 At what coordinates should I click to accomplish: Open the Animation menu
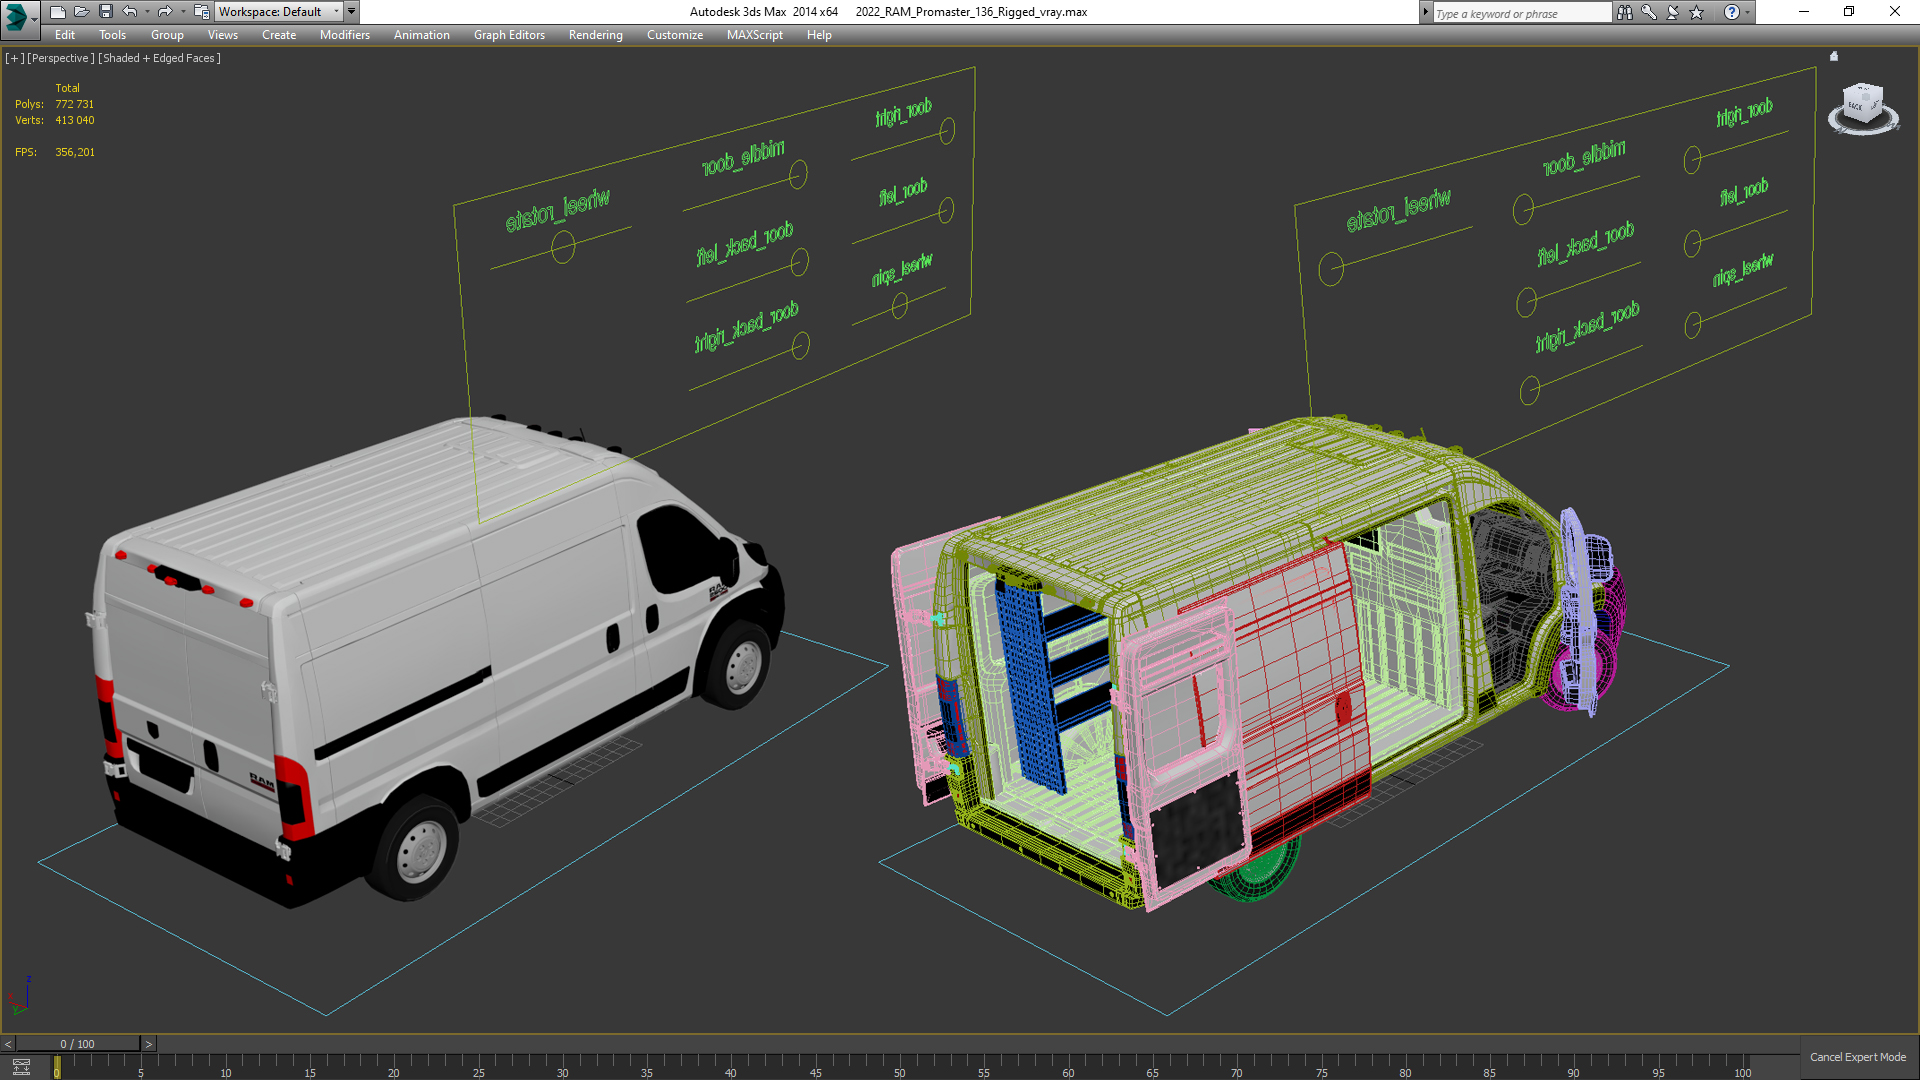click(x=422, y=35)
